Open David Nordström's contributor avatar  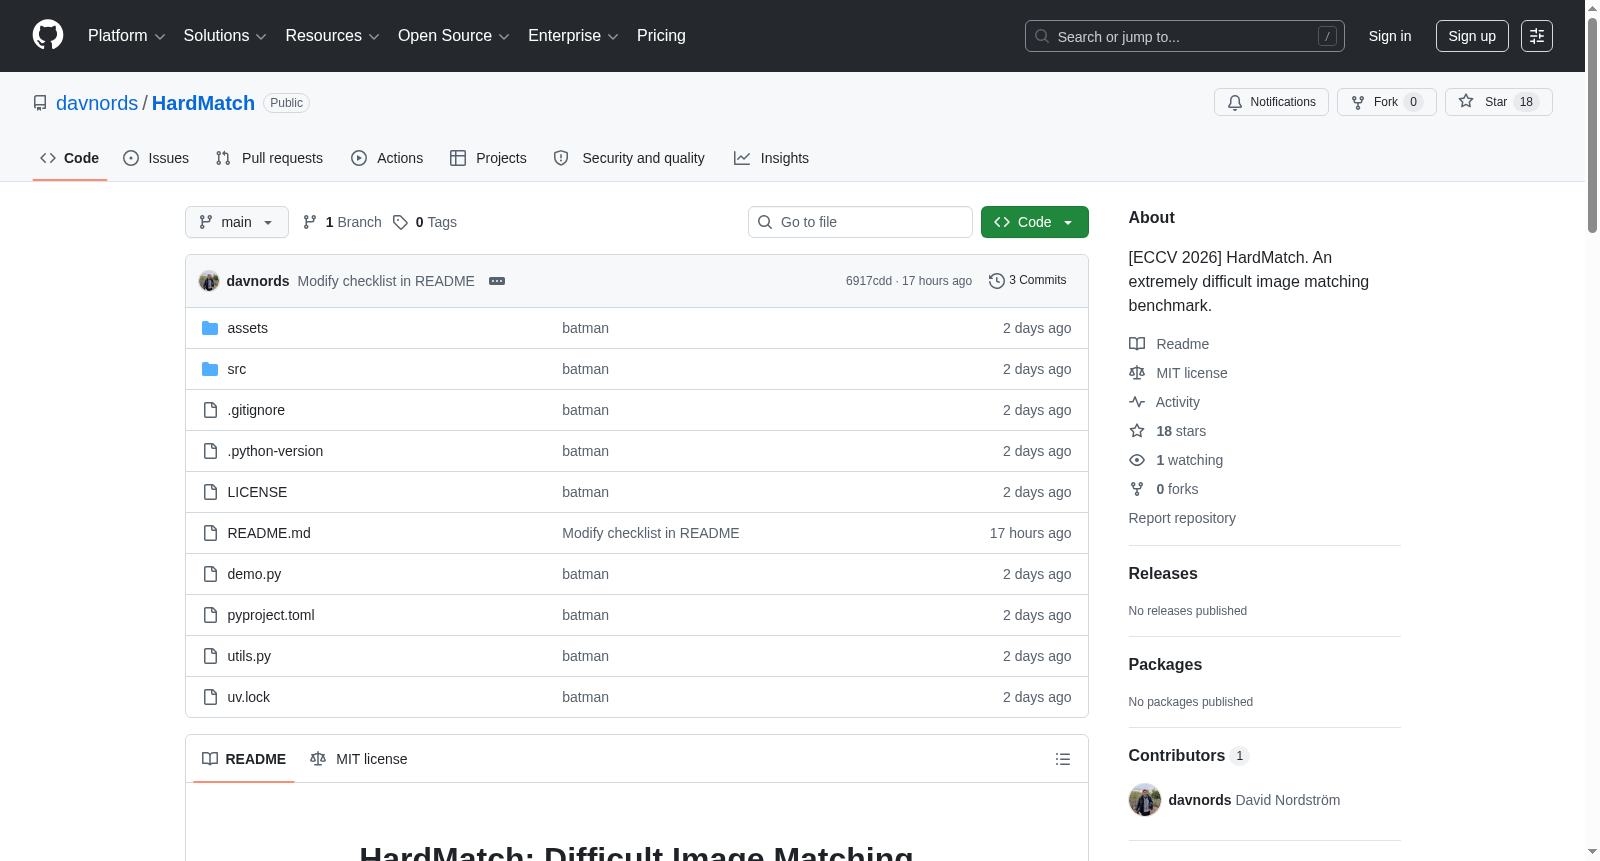(1145, 800)
